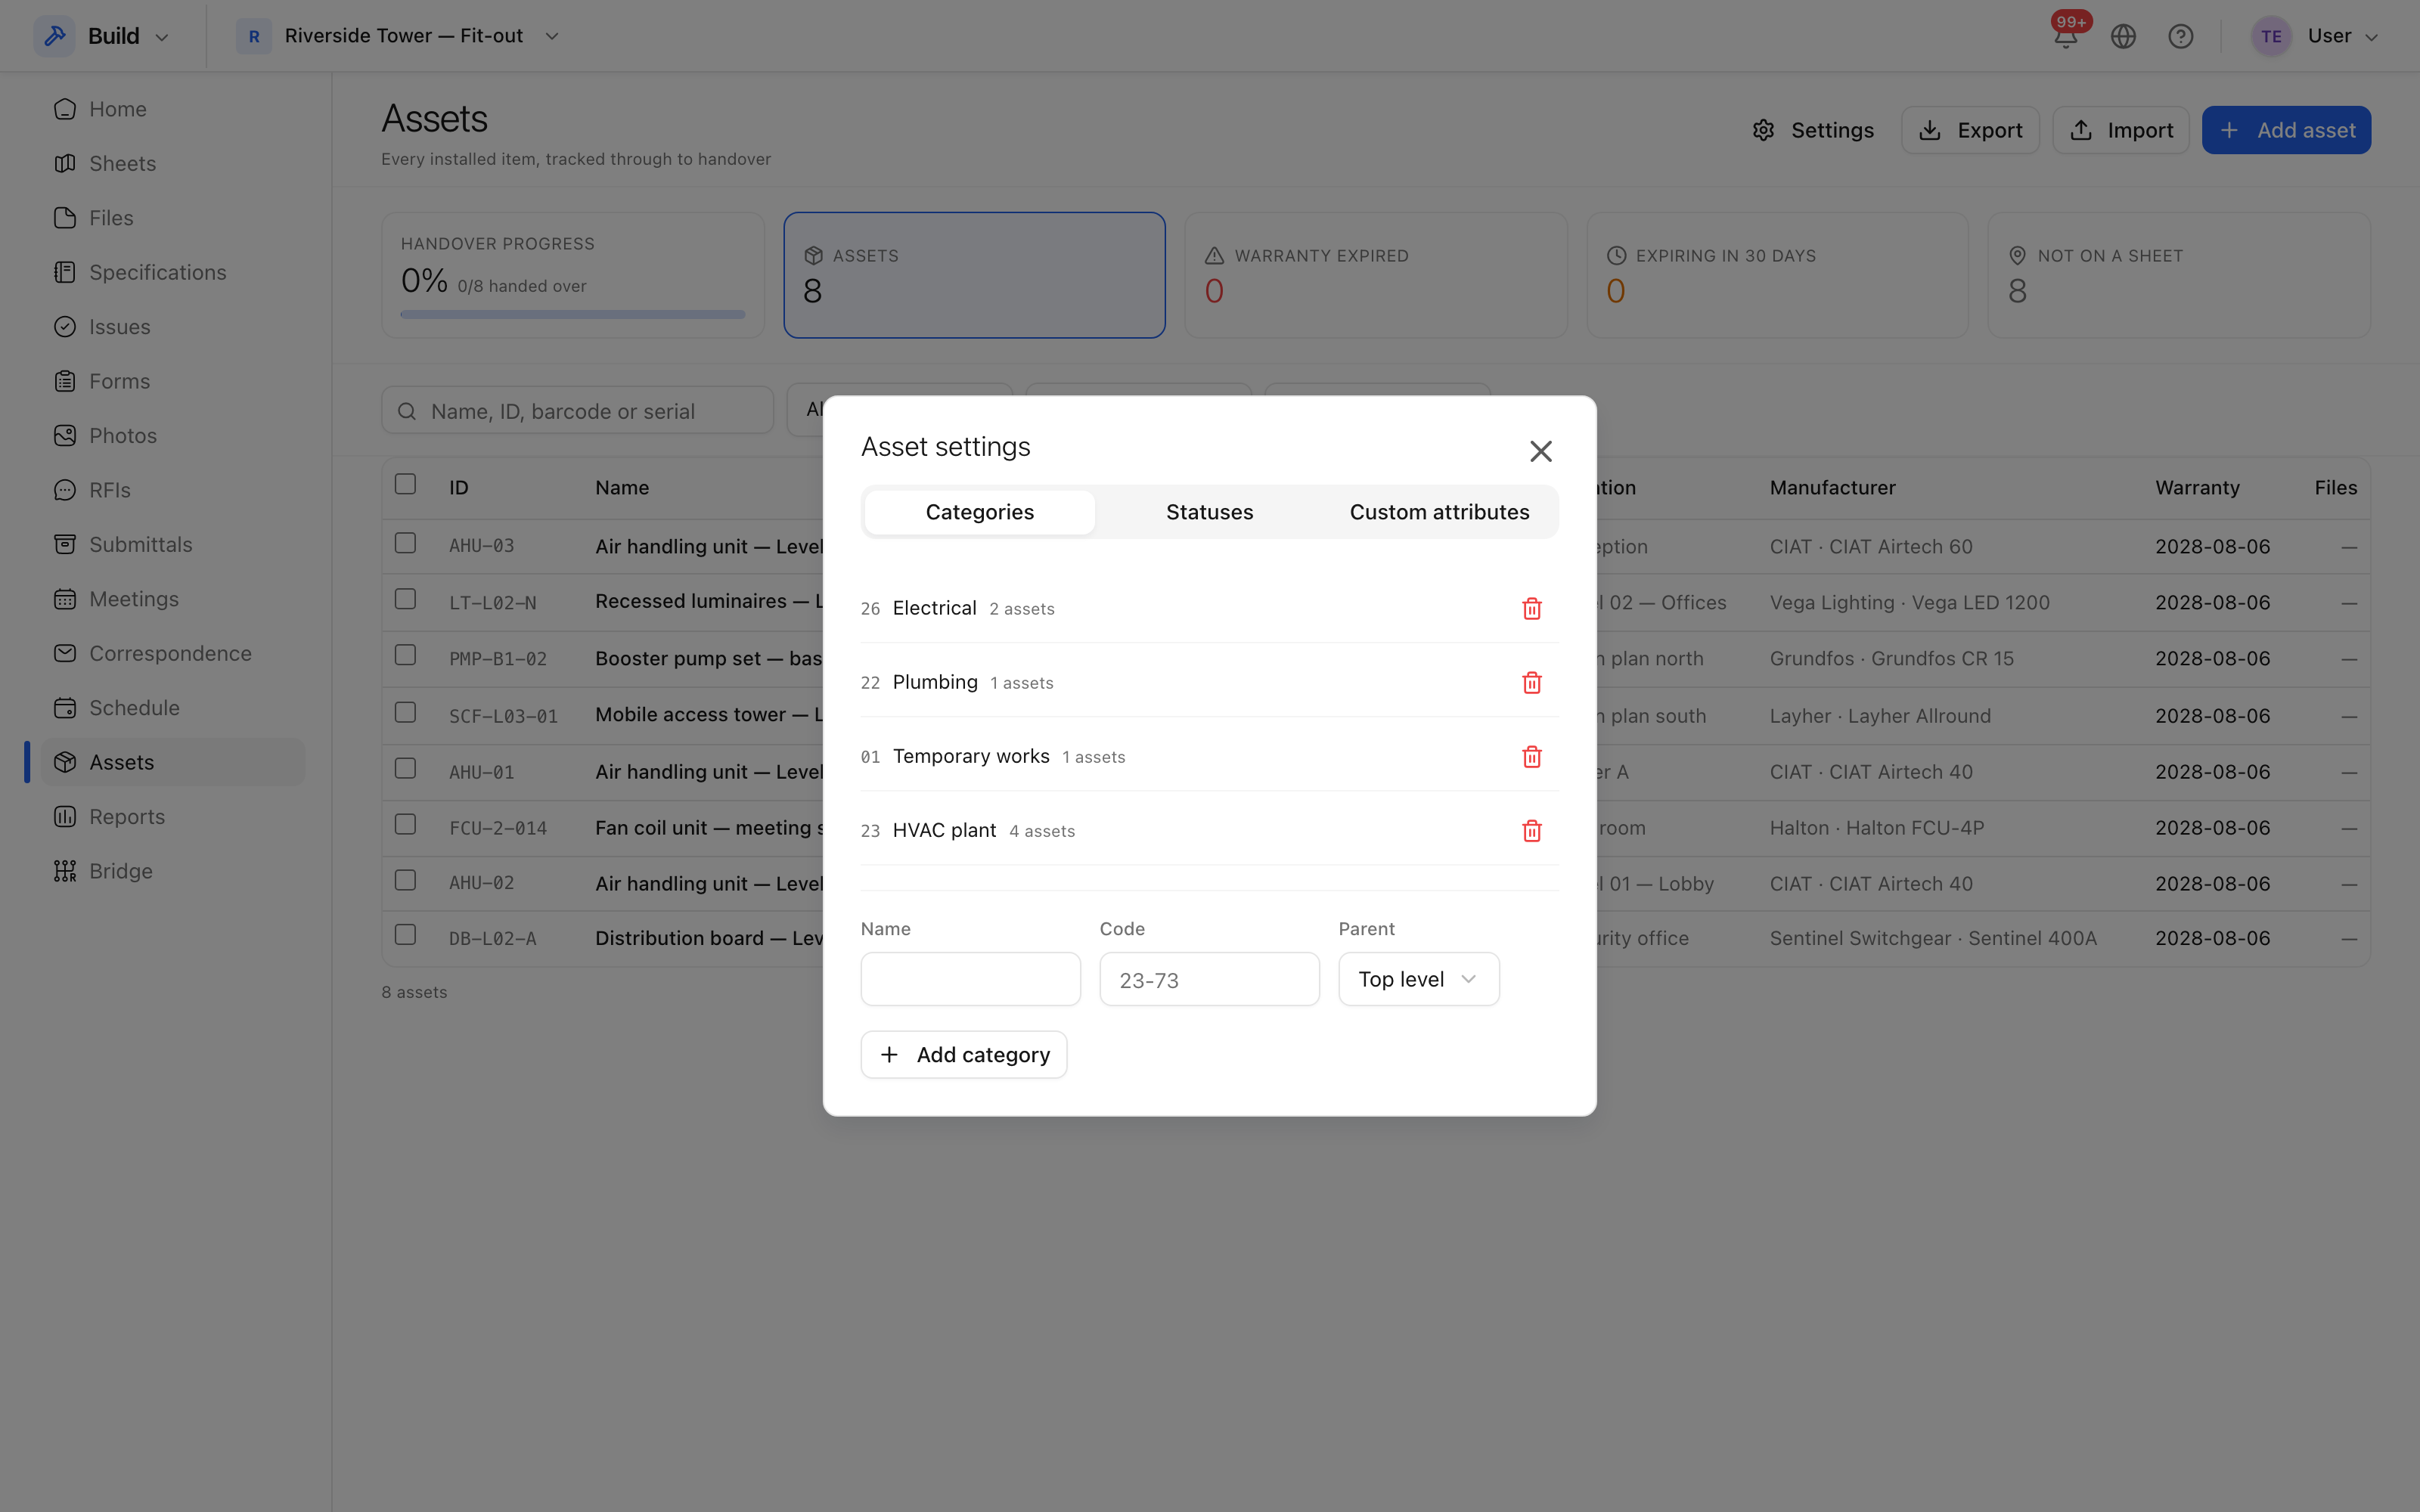
Task: Switch to Custom attributes tab
Action: pyautogui.click(x=1439, y=512)
